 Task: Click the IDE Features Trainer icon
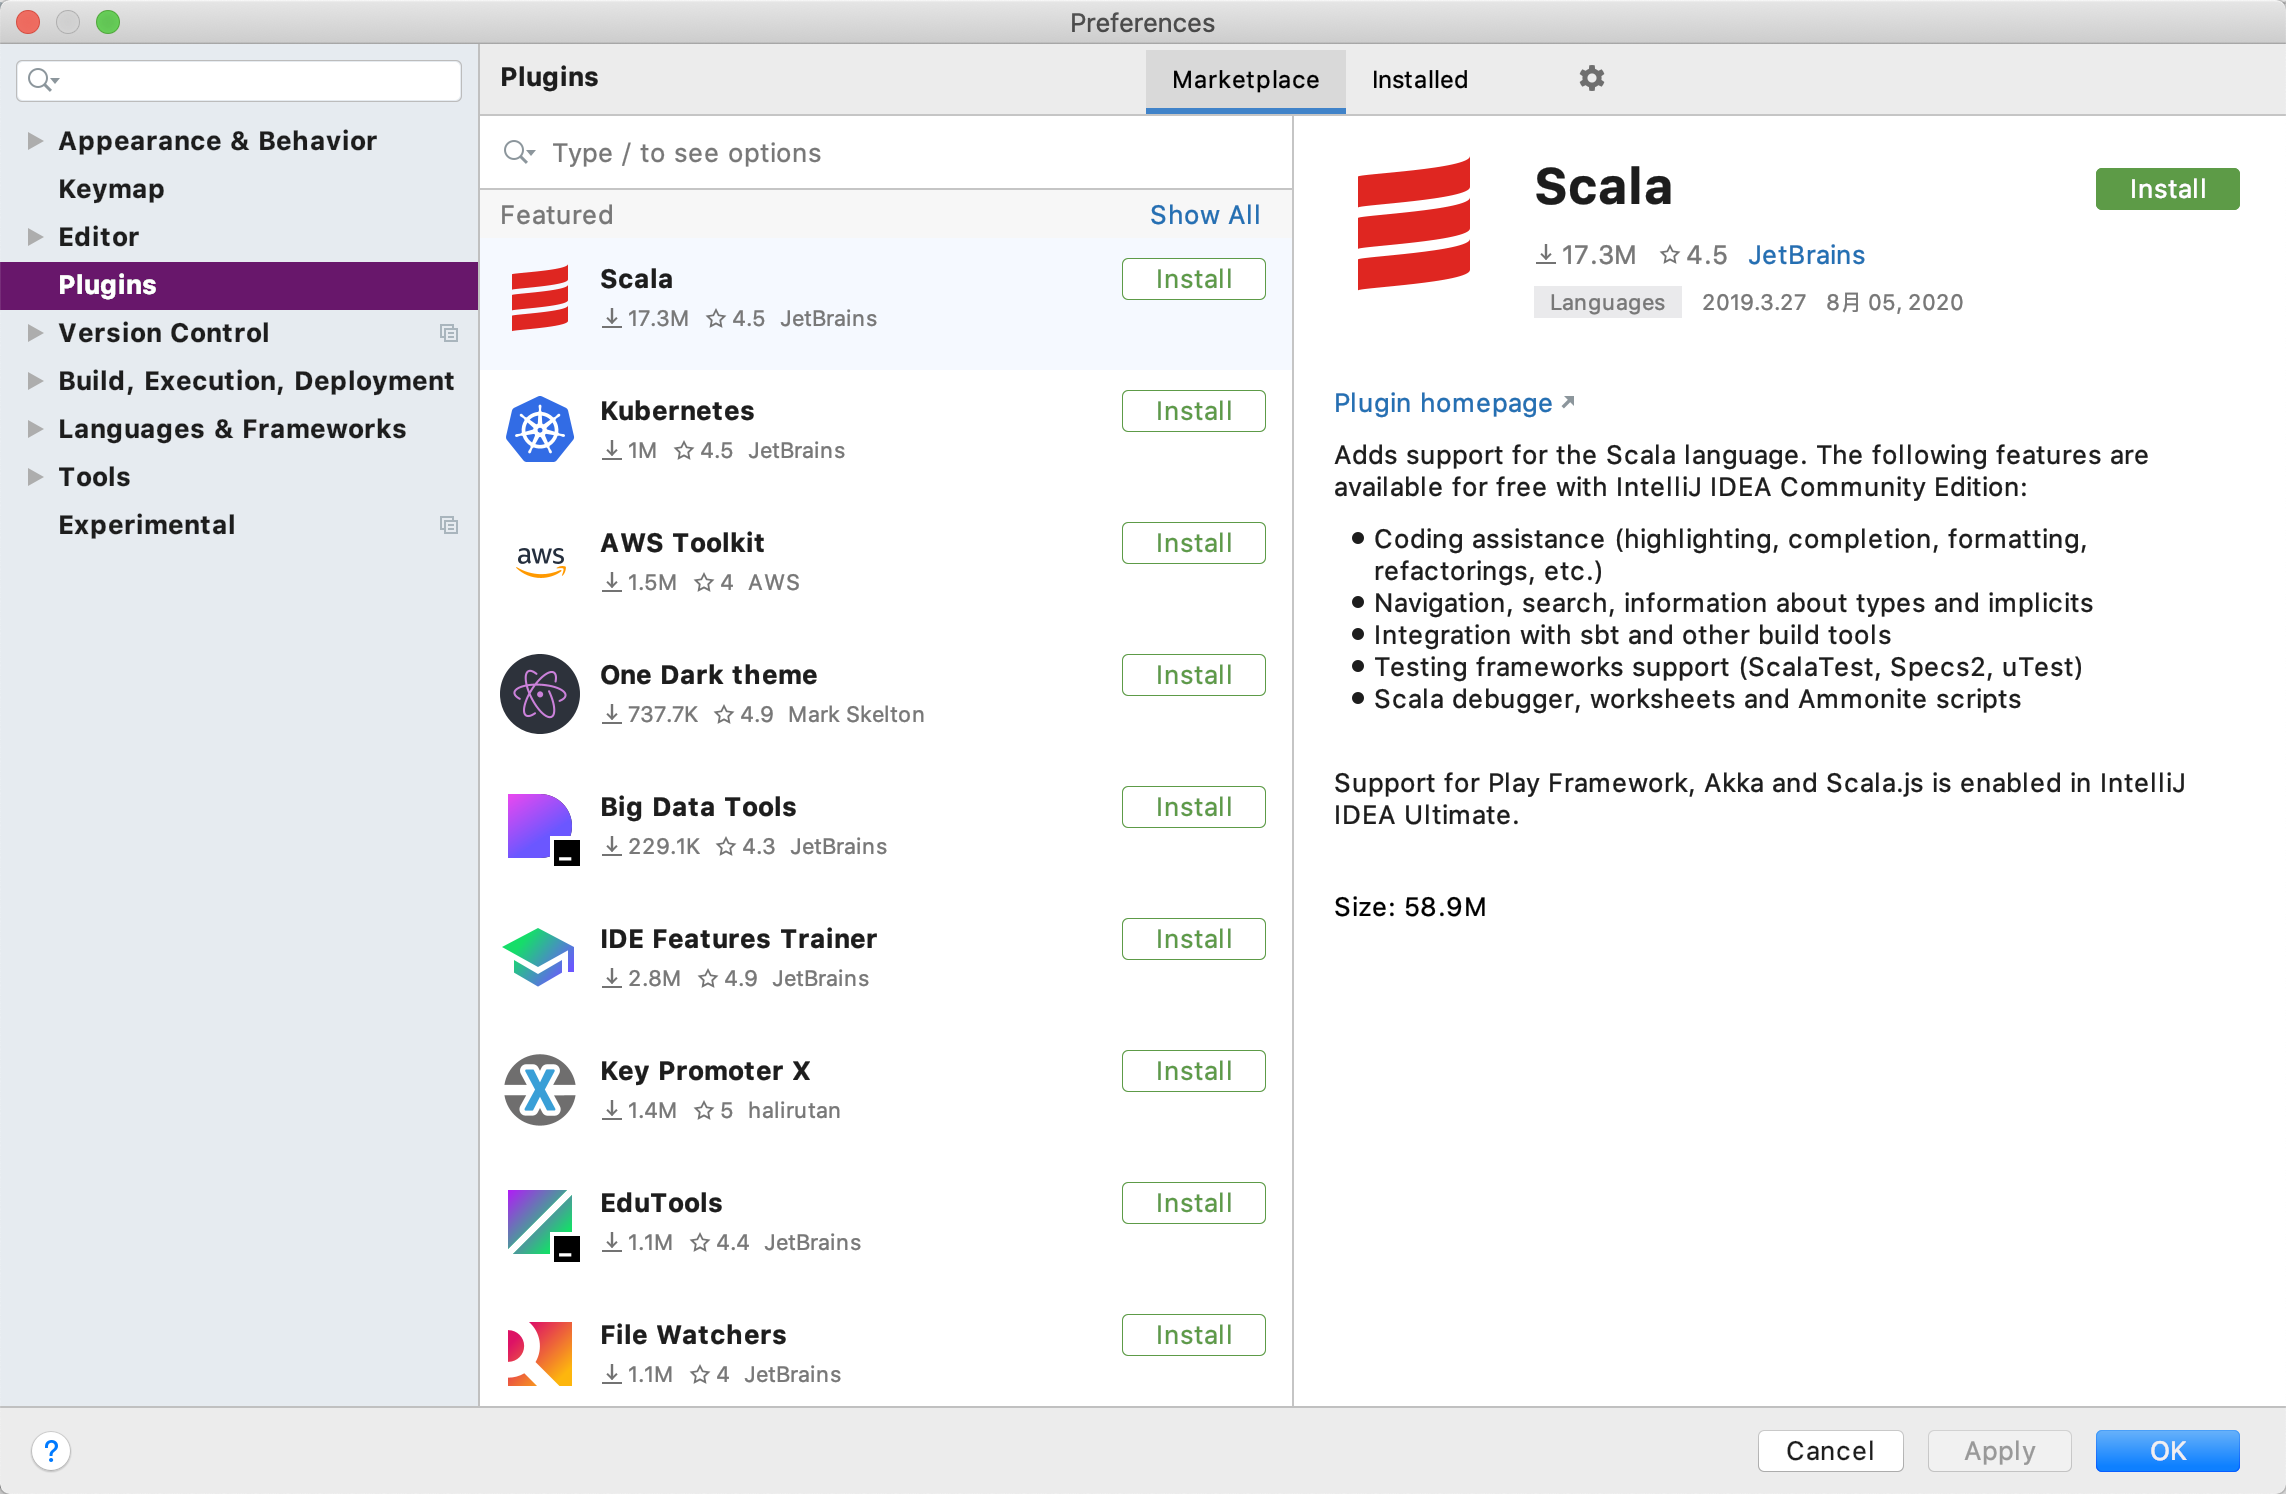point(539,957)
